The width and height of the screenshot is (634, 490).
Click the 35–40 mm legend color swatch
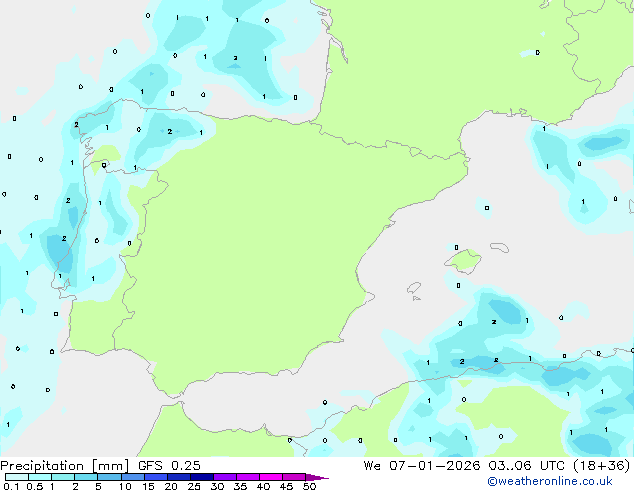pos(248,477)
